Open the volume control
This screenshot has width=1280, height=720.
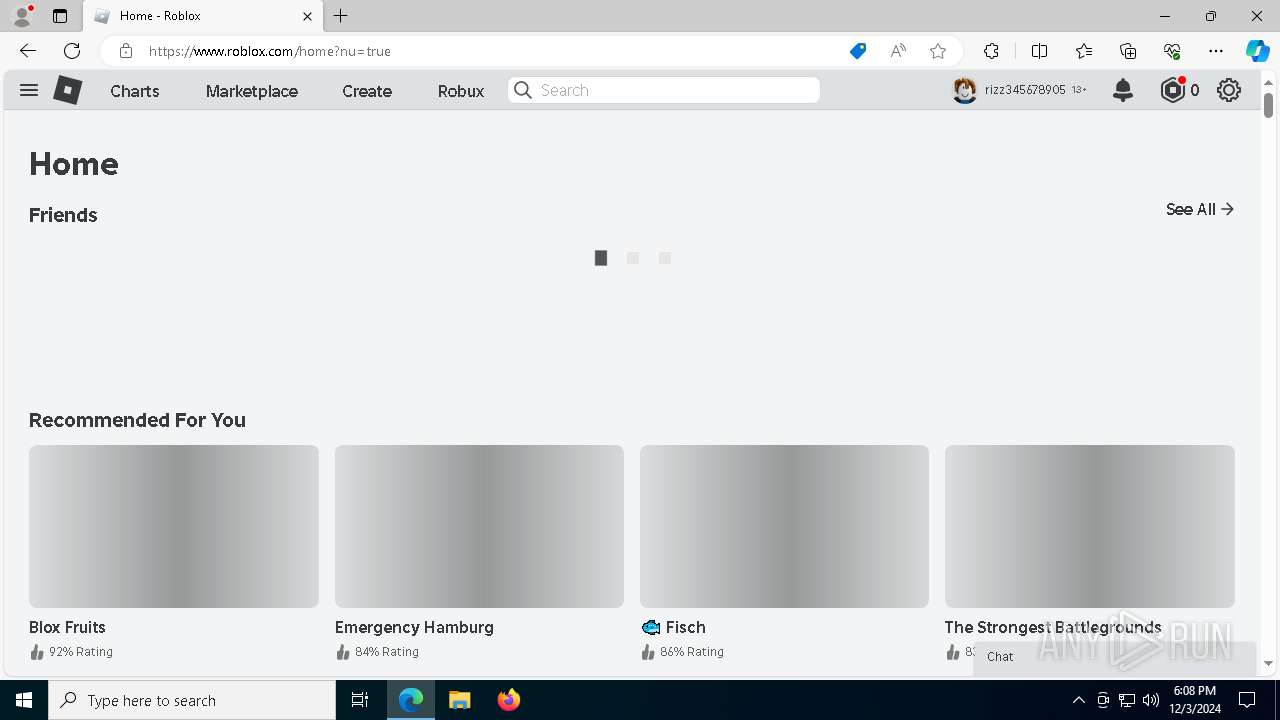tap(1151, 700)
